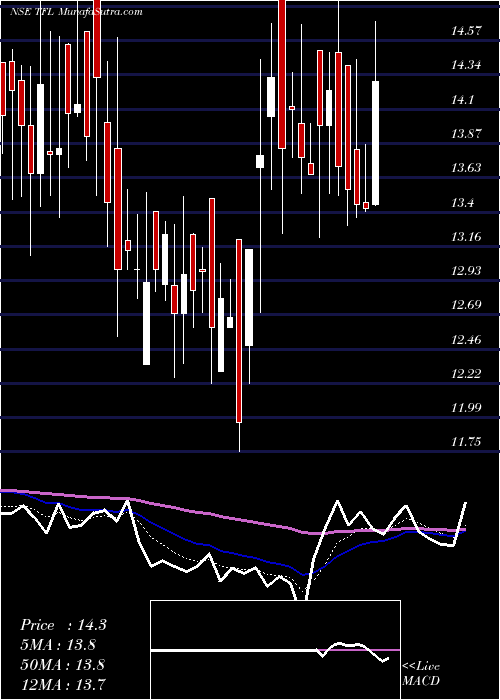500x700 pixels.
Task: Click the last white candlestick on the right
Action: (x=375, y=143)
